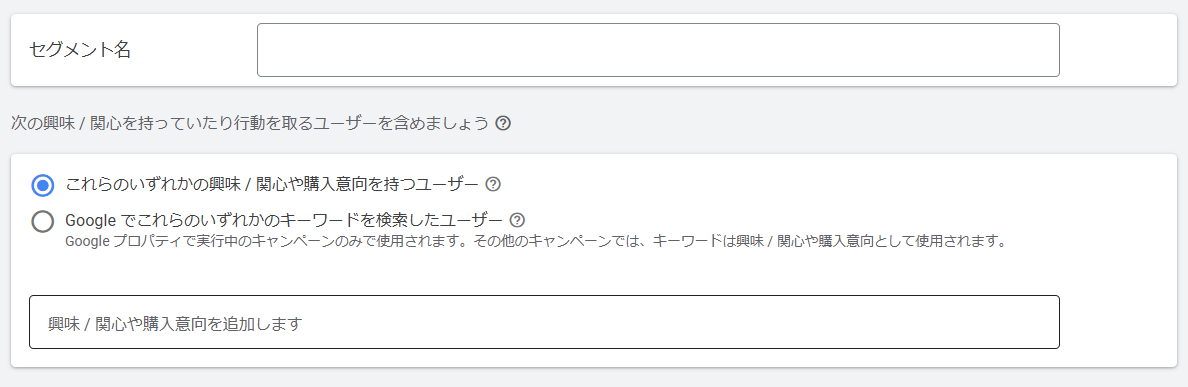Click label text これらのいずれかの興味 / 関心や購入意向を持つユーザー
This screenshot has width=1188, height=387.
point(272,184)
